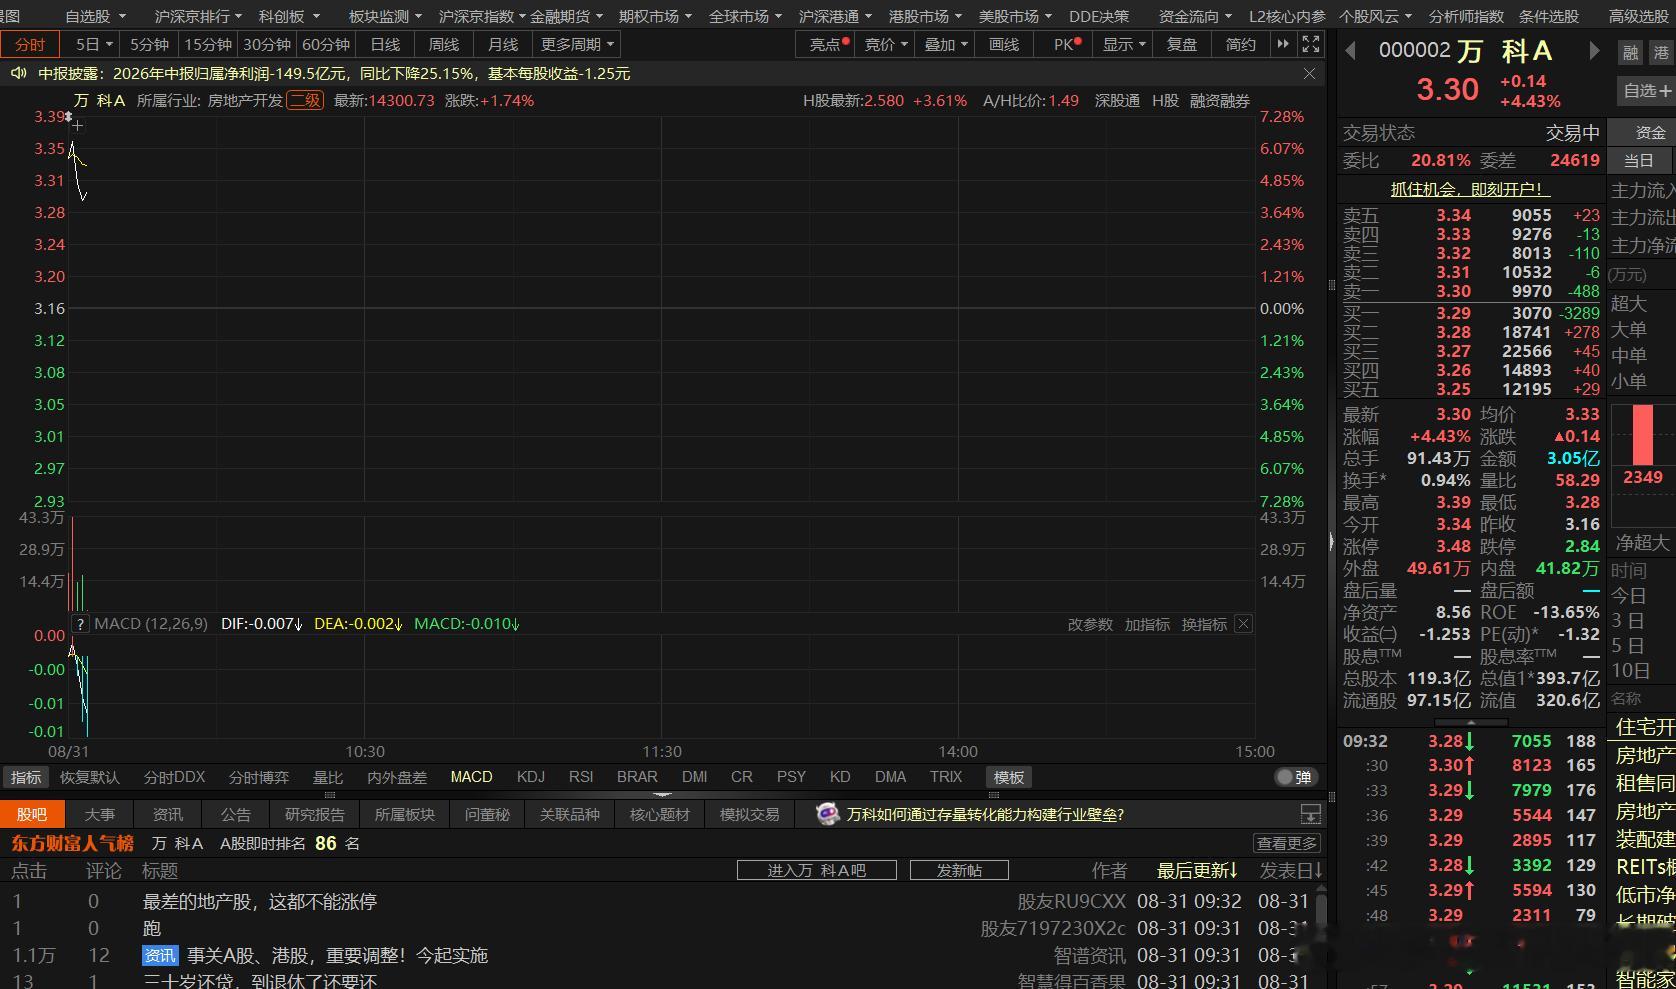Open article 事关A股、港股，重要调整！今起实施
The width and height of the screenshot is (1676, 989).
pyautogui.click(x=337, y=956)
